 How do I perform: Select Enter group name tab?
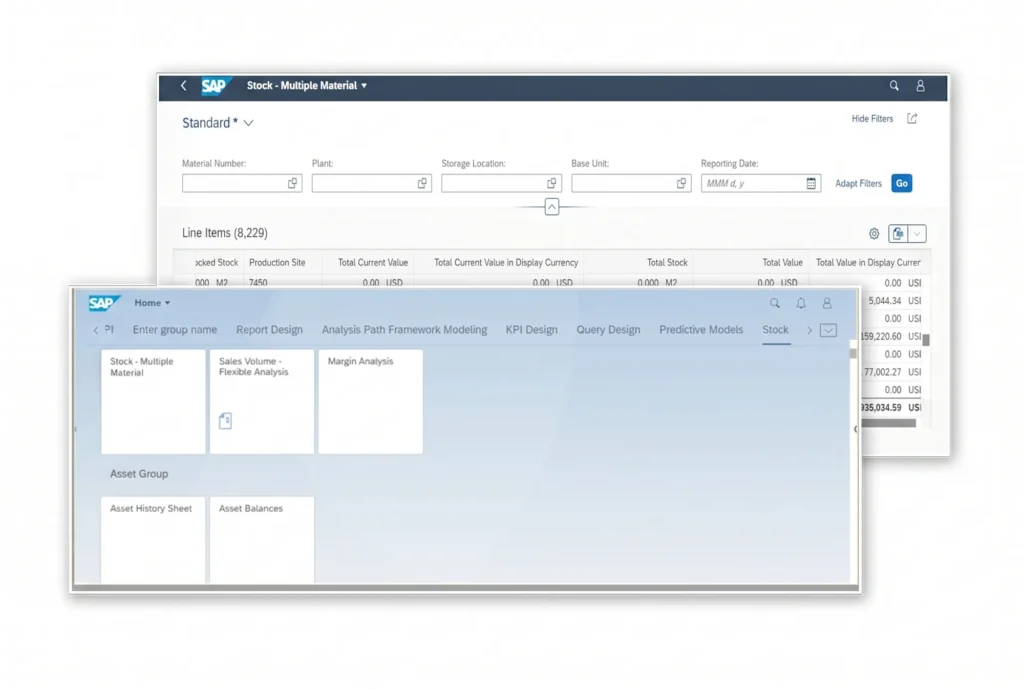pyautogui.click(x=174, y=330)
